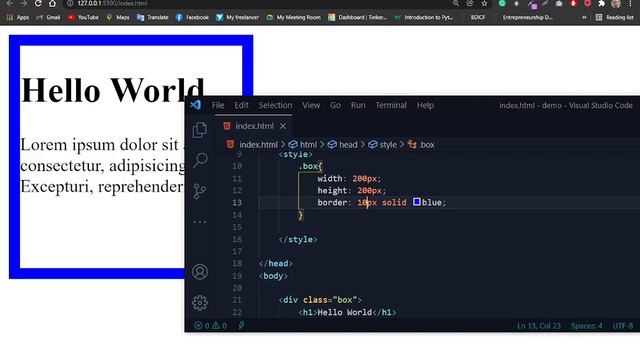Image resolution: width=640 pixels, height=360 pixels.
Task: Open the Selection menu in VS Code
Action: click(275, 105)
